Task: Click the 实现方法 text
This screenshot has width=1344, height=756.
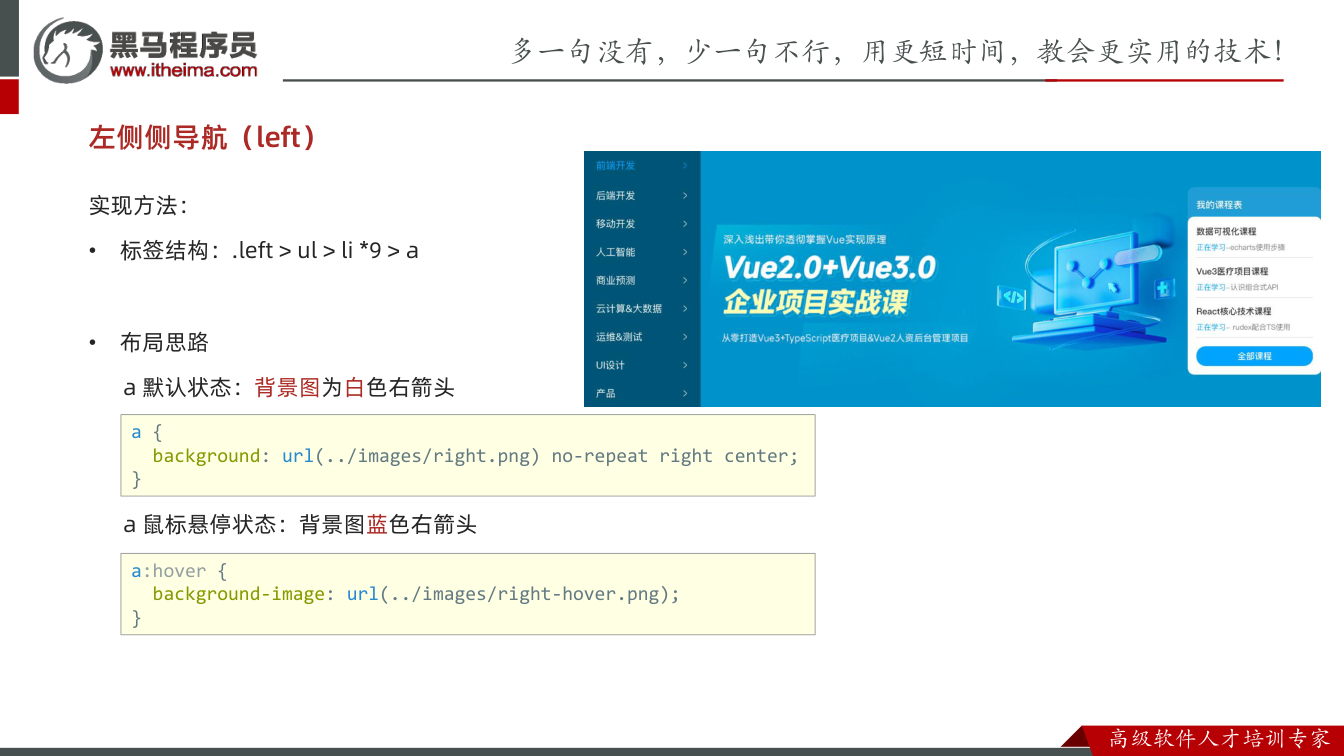Action: coord(139,206)
